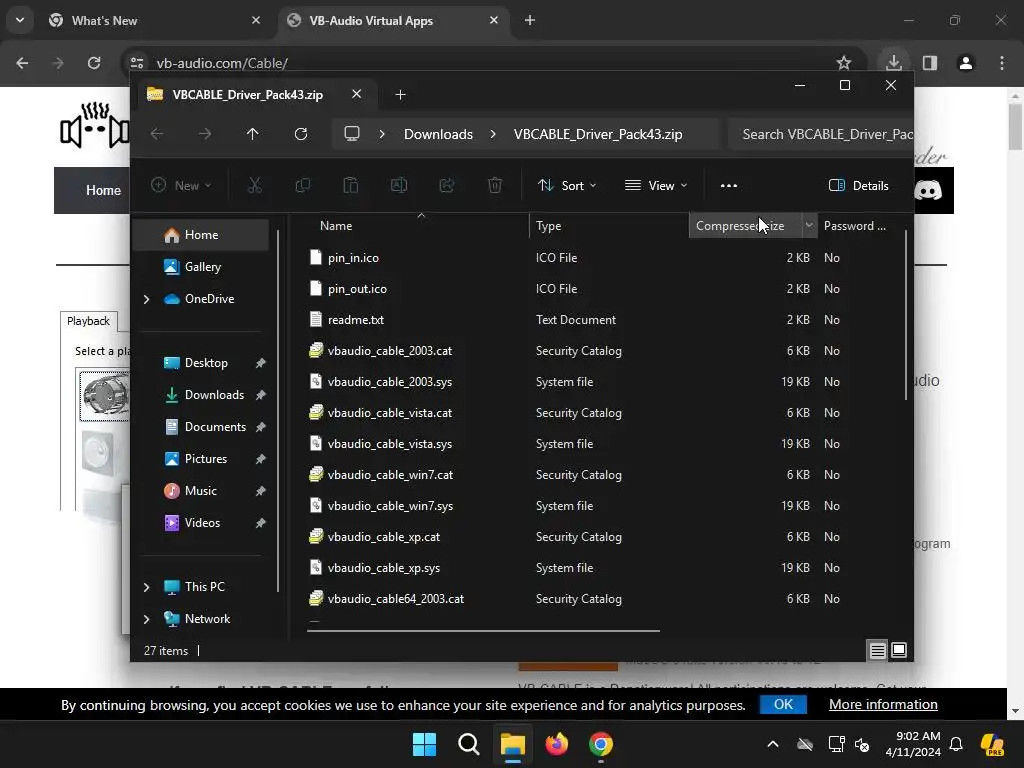Click the Delete trash icon in Explorer toolbar
This screenshot has height=768, width=1024.
point(495,185)
